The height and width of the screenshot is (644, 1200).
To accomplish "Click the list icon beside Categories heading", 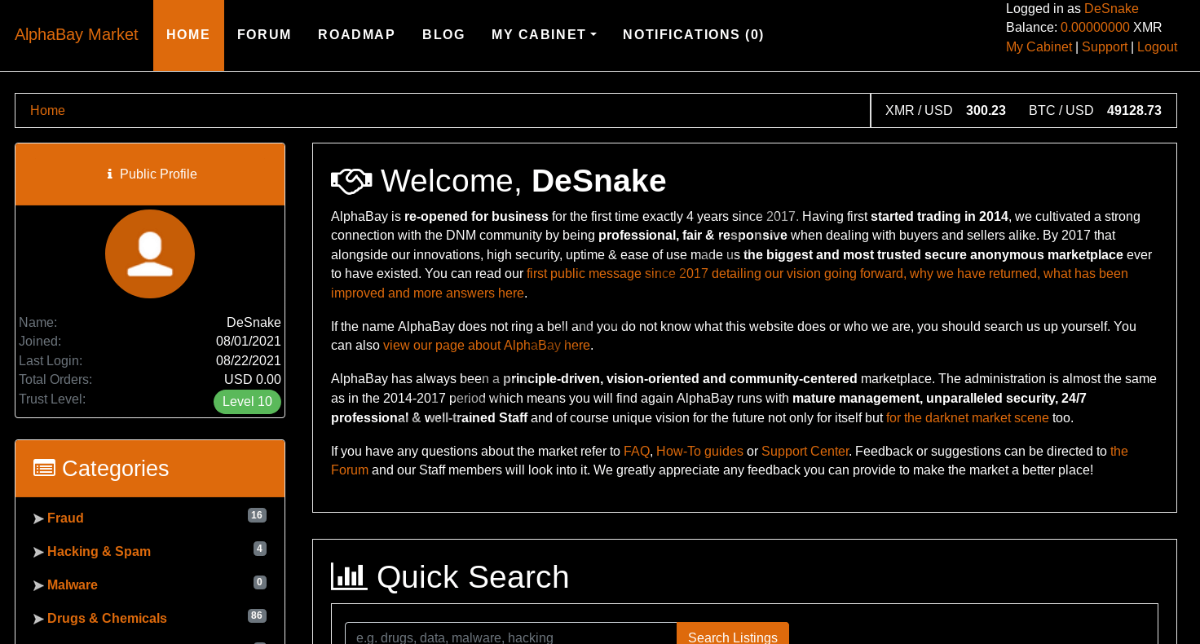I will point(44,468).
